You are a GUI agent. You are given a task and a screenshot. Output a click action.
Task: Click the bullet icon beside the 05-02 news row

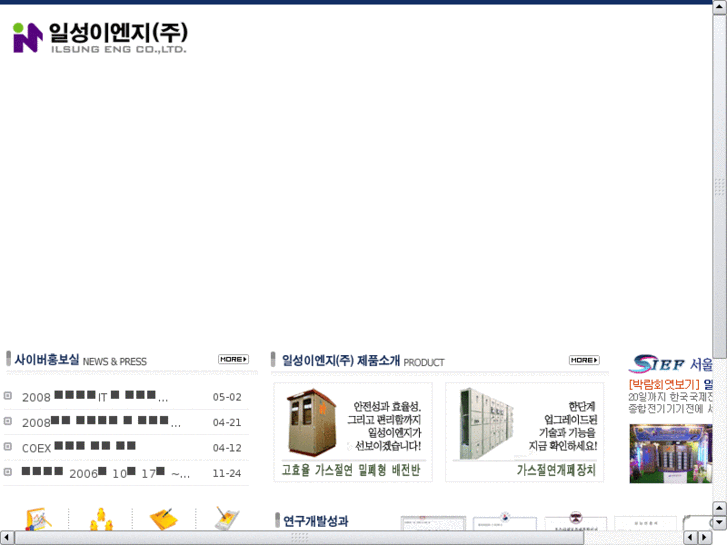pos(7,396)
